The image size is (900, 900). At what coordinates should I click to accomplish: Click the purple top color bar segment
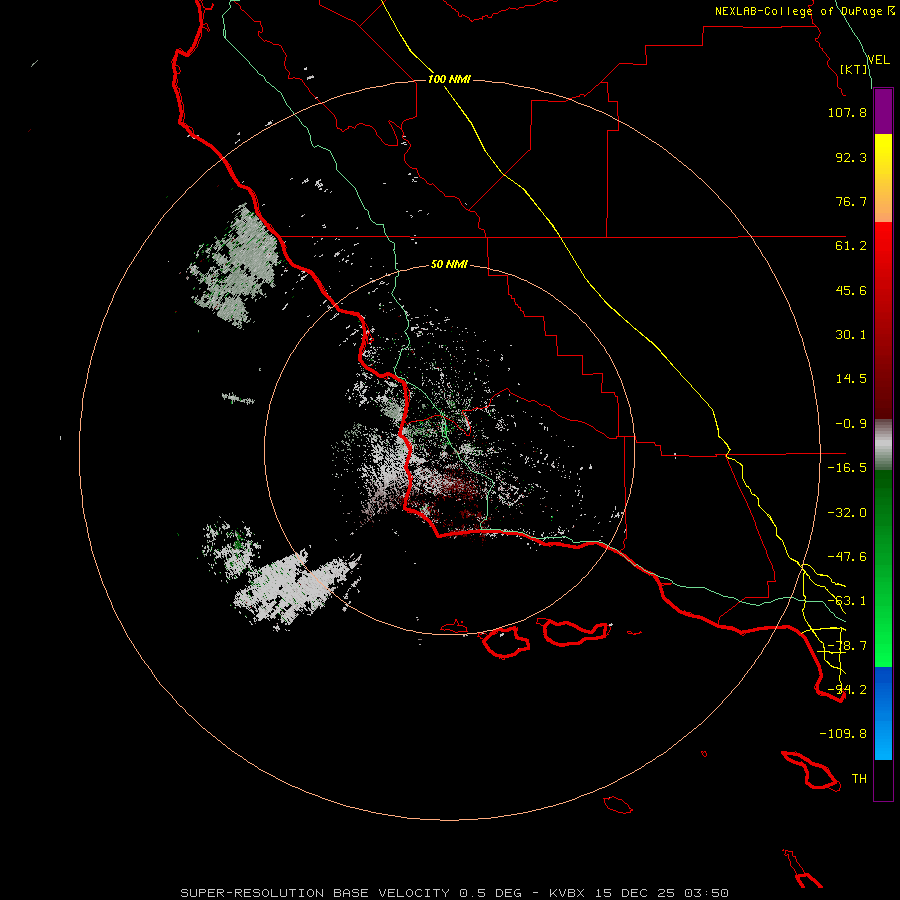pos(883,112)
